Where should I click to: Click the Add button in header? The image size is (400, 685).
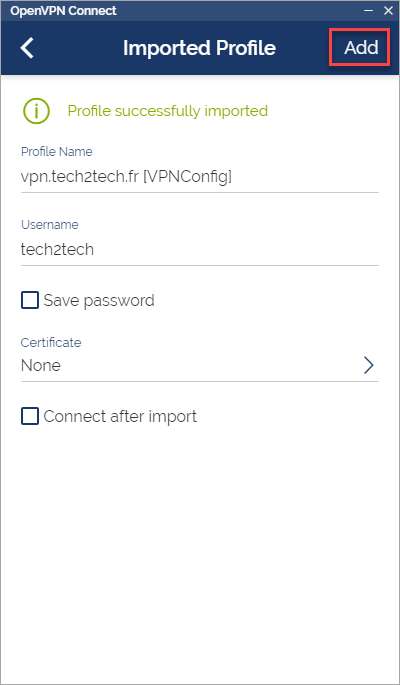point(361,48)
